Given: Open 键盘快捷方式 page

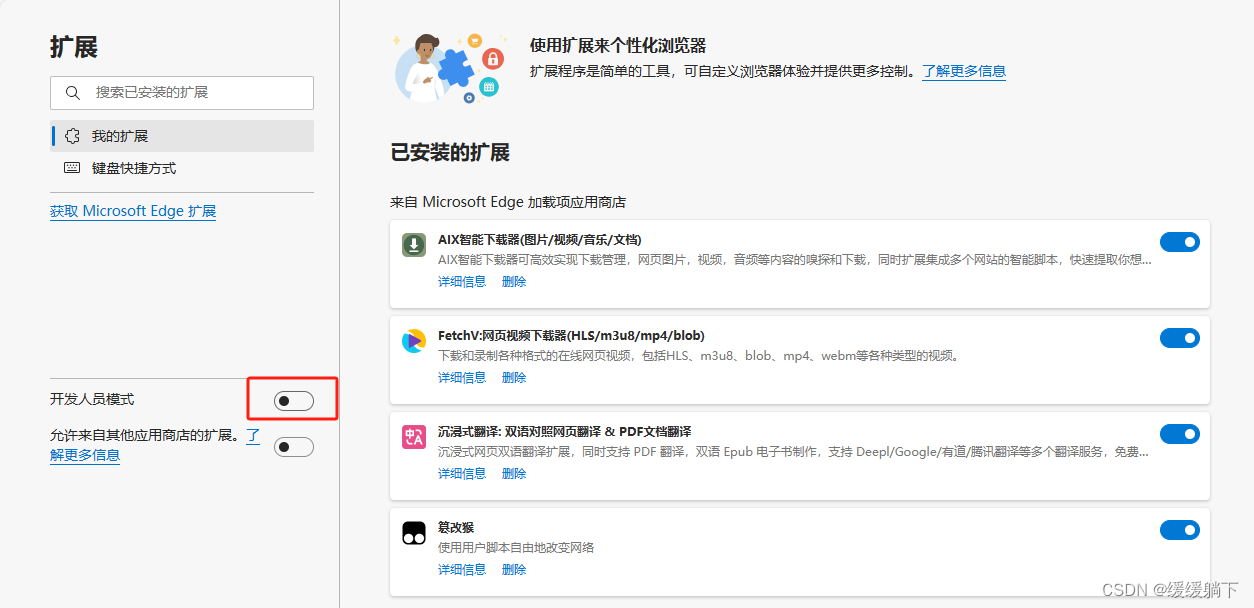Looking at the screenshot, I should pyautogui.click(x=182, y=168).
